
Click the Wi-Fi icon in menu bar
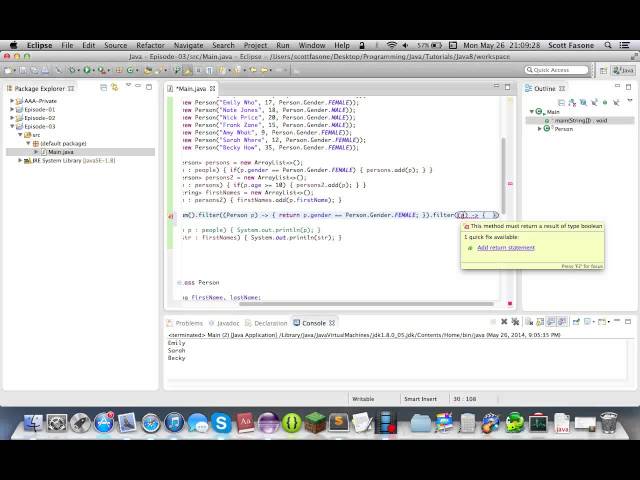[x=392, y=45]
